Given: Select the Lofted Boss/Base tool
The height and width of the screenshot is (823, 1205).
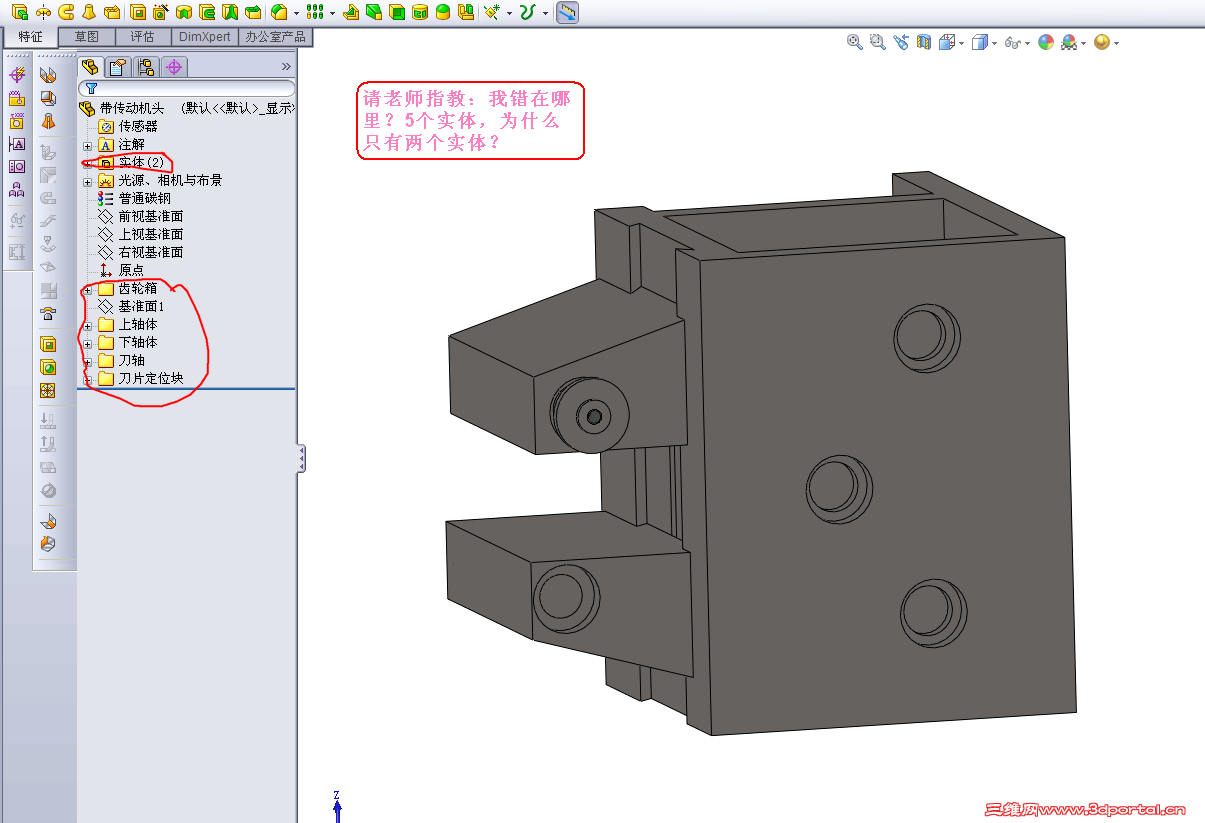Looking at the screenshot, I should point(89,12).
